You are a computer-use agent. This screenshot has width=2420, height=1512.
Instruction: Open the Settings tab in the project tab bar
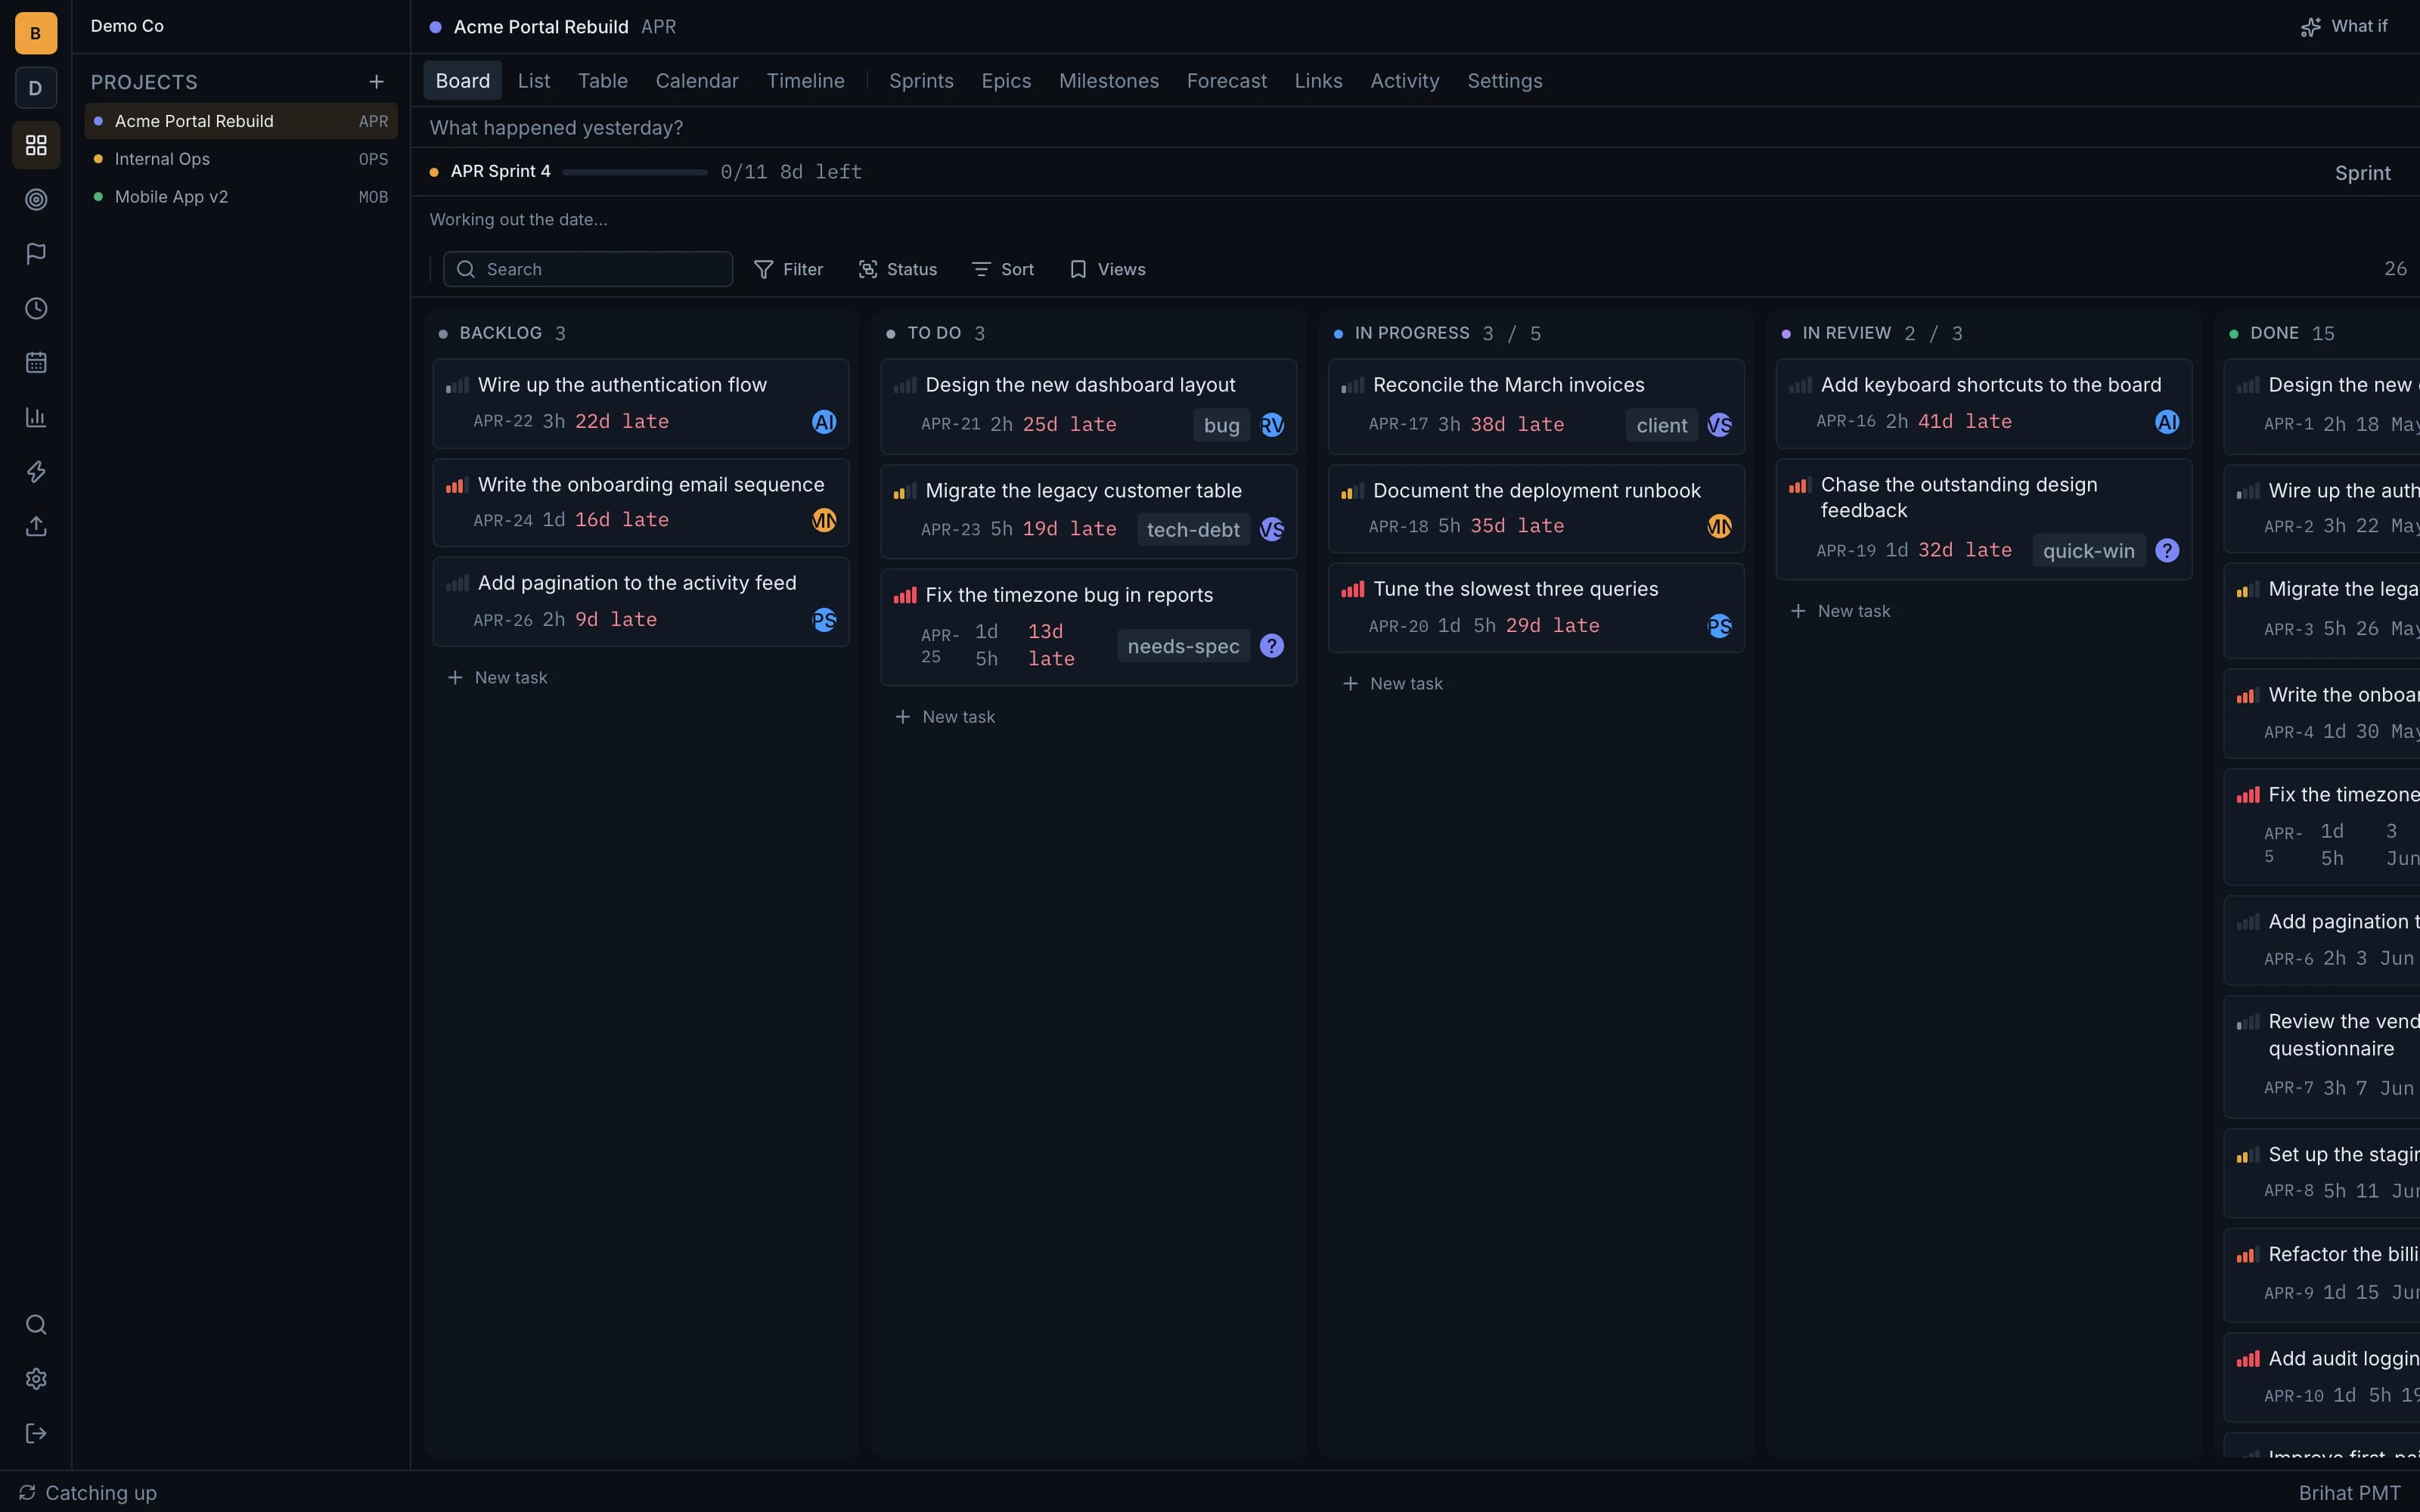(x=1505, y=81)
